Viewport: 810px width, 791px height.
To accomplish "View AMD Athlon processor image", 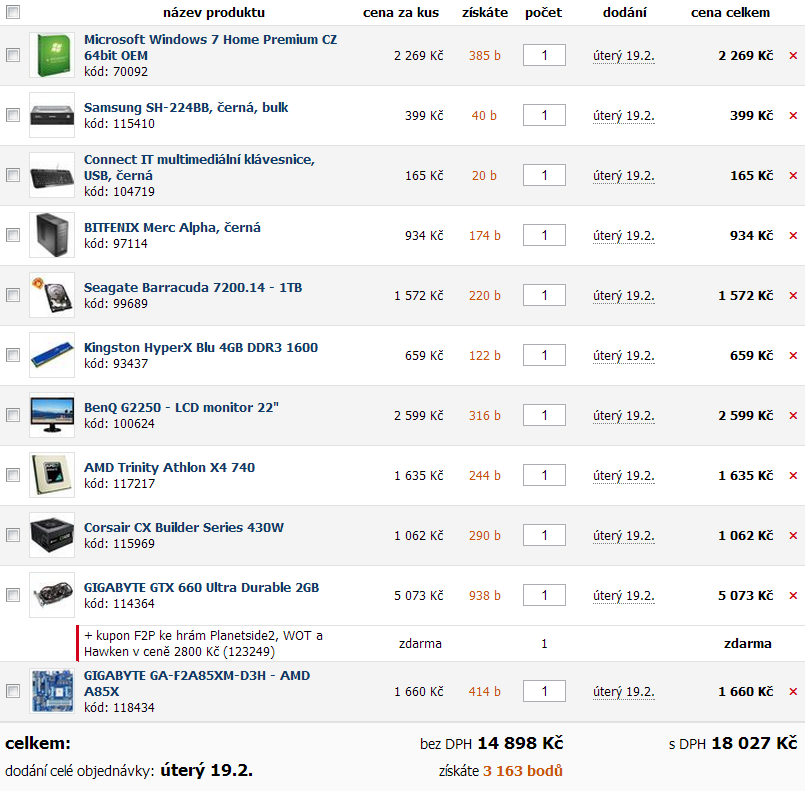I will [x=52, y=475].
